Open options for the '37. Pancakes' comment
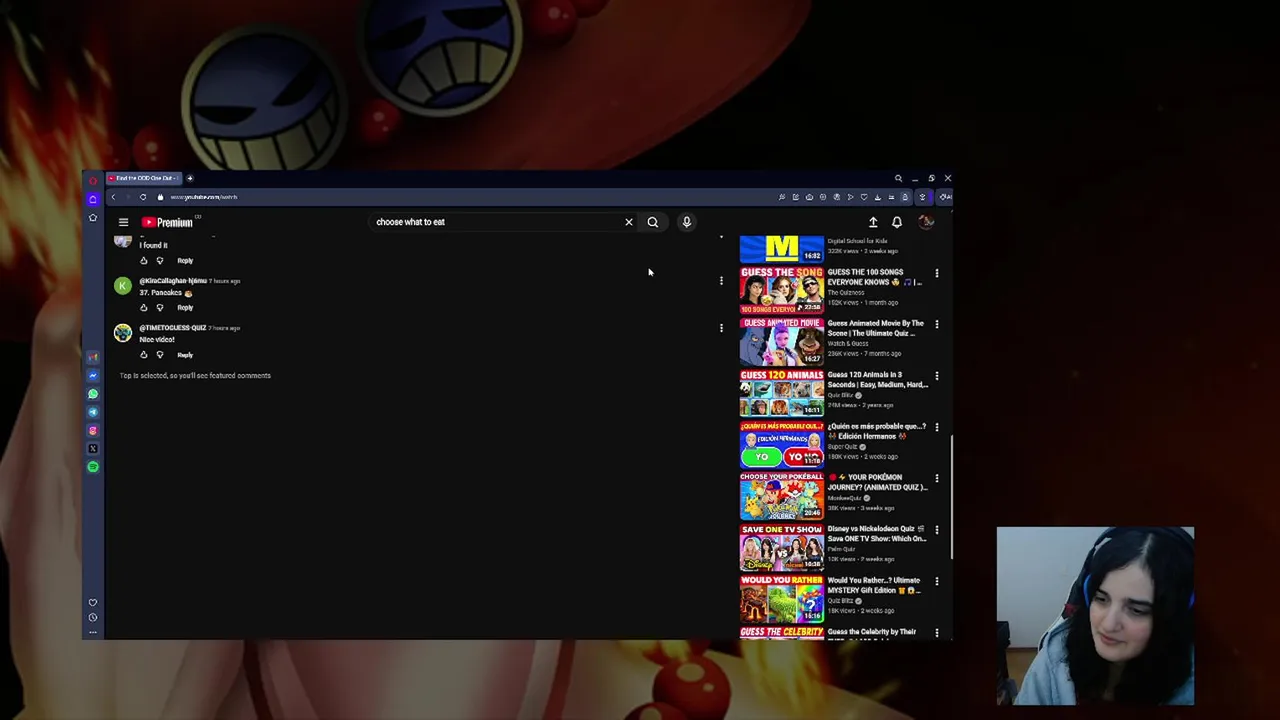Screen dimensions: 1280x720 pyautogui.click(x=721, y=281)
